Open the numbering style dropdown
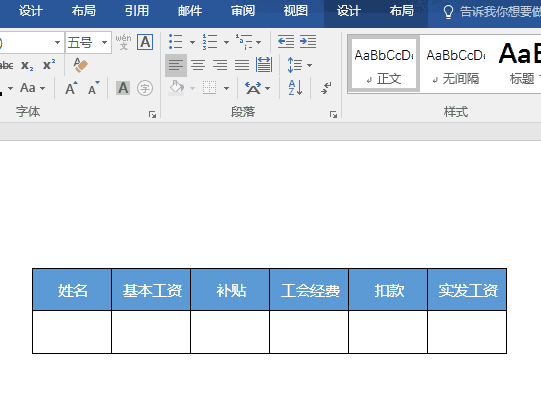The height and width of the screenshot is (414, 541). pos(226,42)
